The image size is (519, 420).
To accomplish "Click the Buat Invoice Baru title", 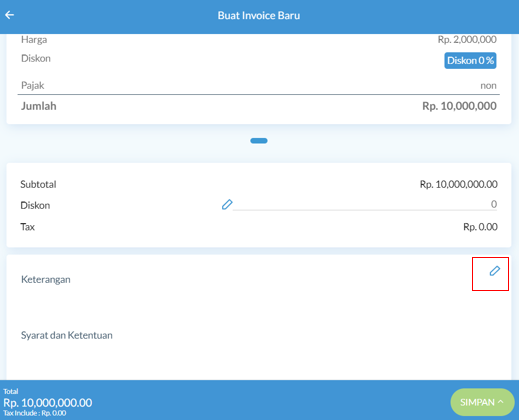I will (259, 15).
